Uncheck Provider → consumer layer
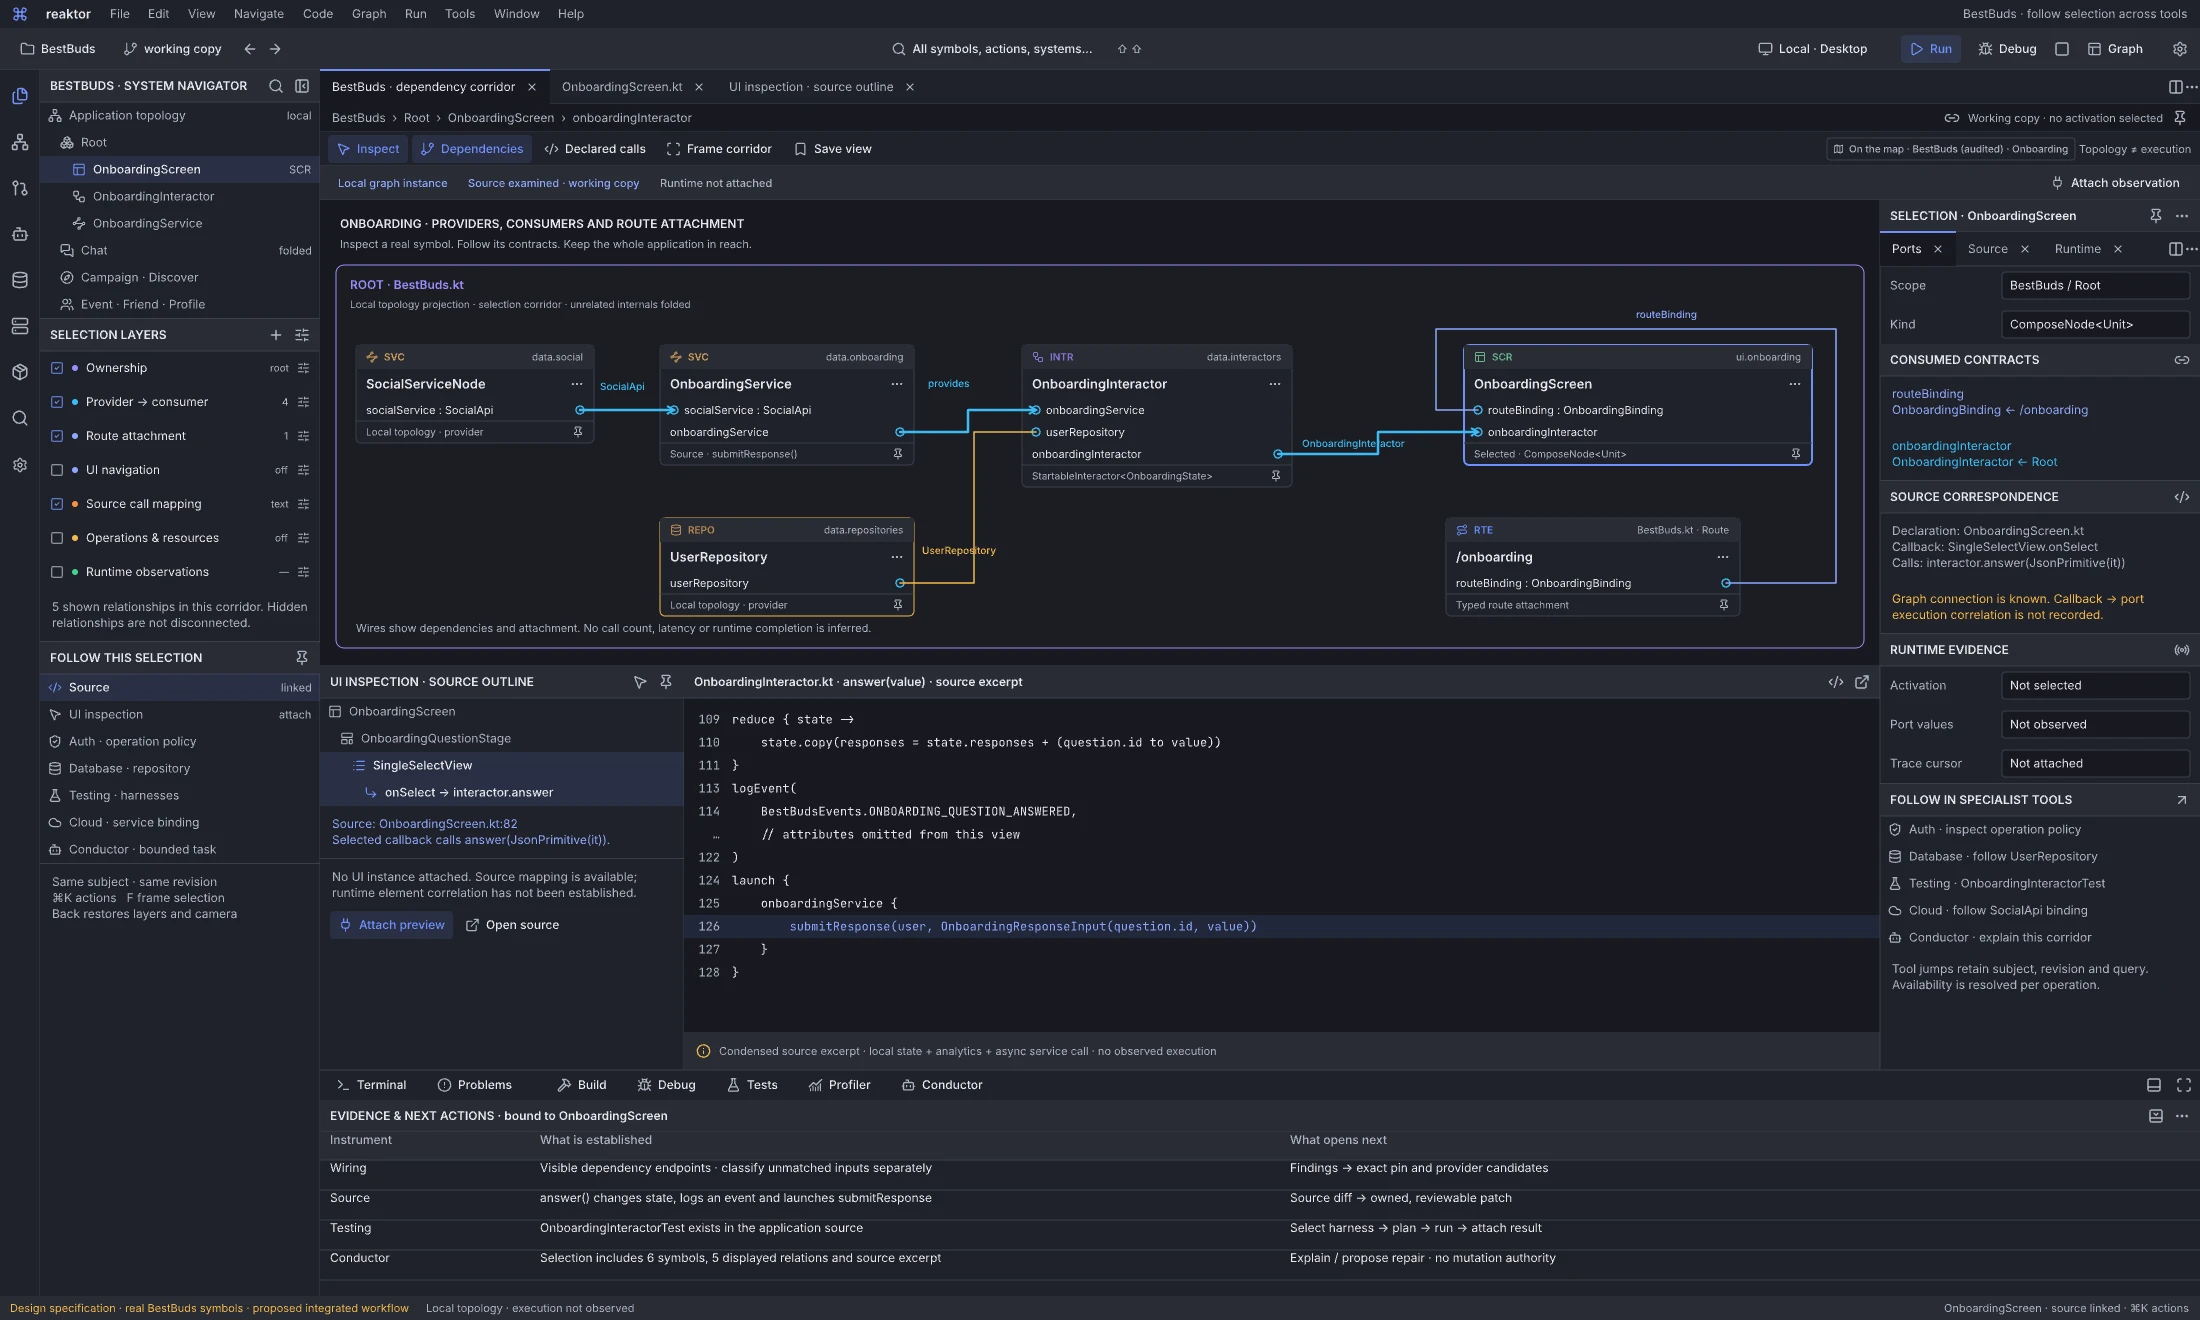This screenshot has width=2200, height=1320. (57, 402)
